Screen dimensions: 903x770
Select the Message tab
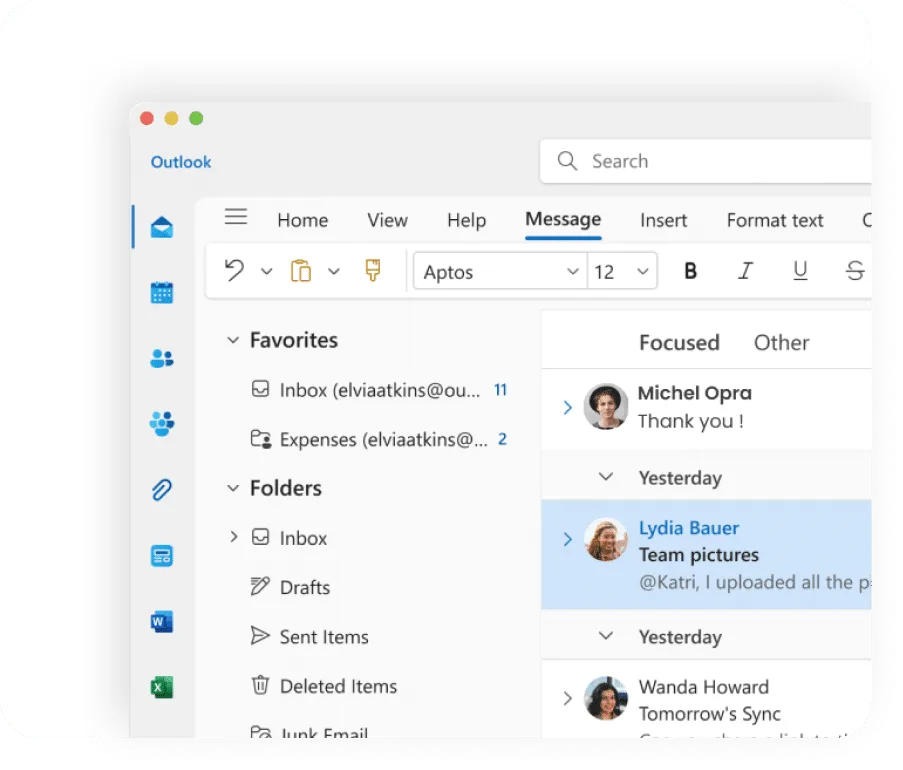coord(563,219)
